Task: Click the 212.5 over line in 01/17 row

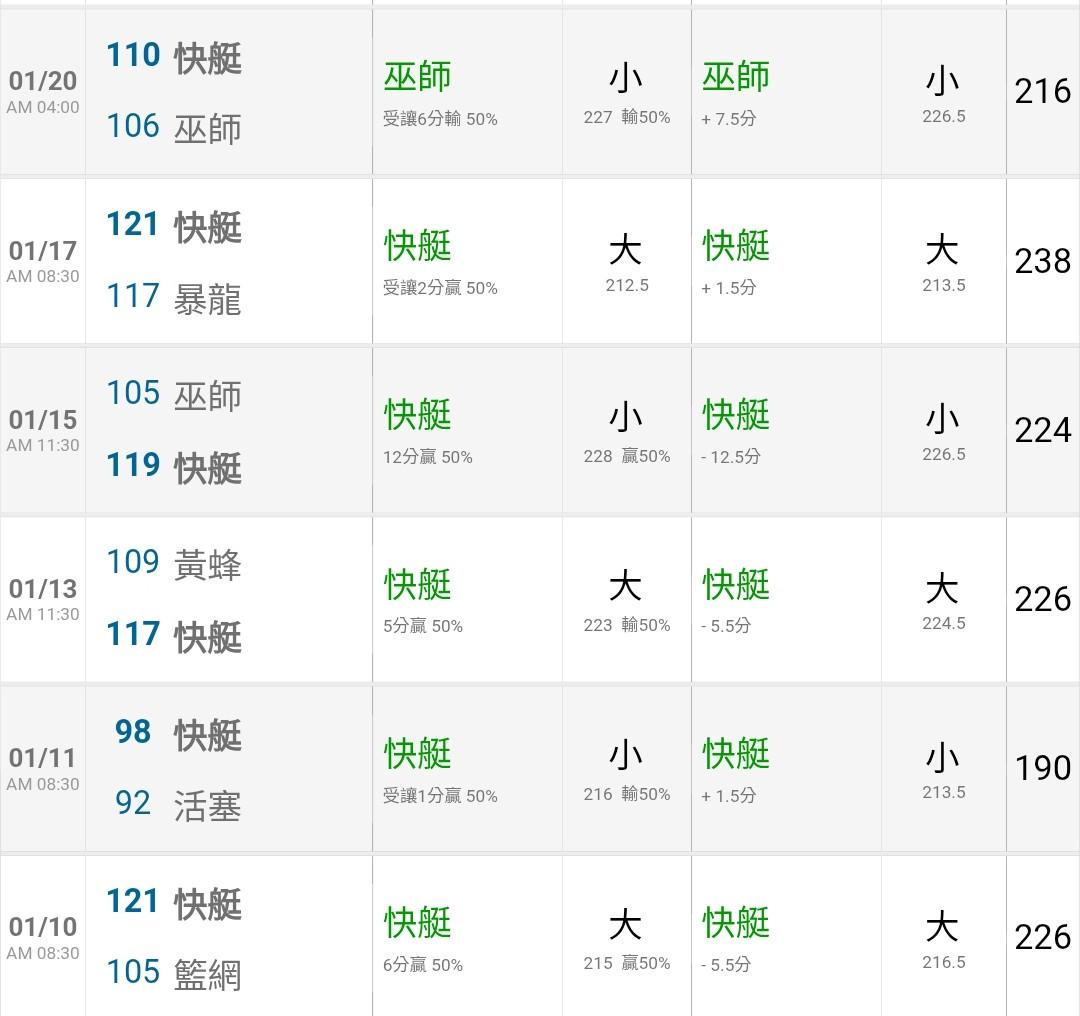Action: pyautogui.click(x=627, y=286)
